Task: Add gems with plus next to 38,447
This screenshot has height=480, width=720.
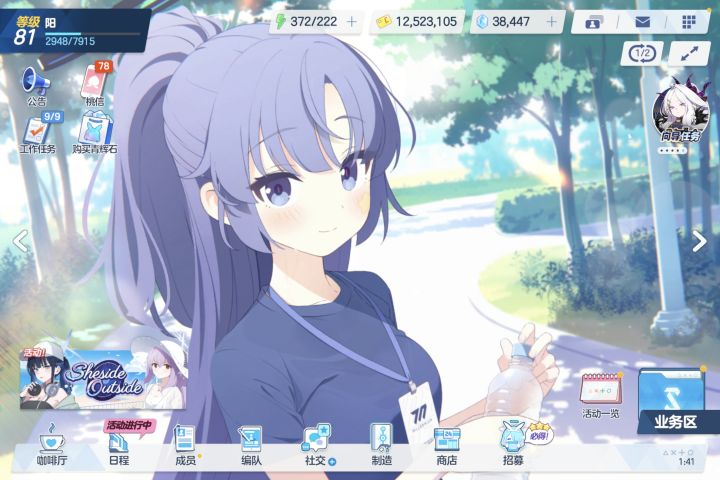Action: point(552,22)
